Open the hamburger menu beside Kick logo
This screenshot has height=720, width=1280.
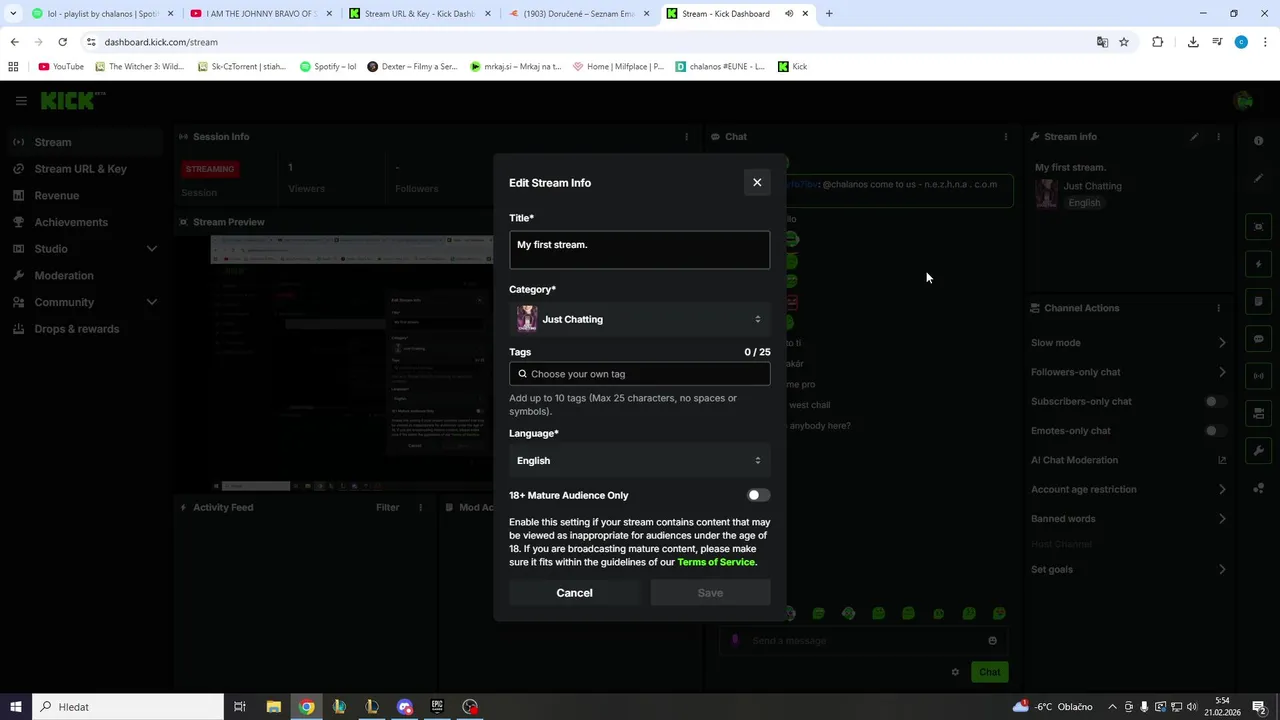[21, 100]
